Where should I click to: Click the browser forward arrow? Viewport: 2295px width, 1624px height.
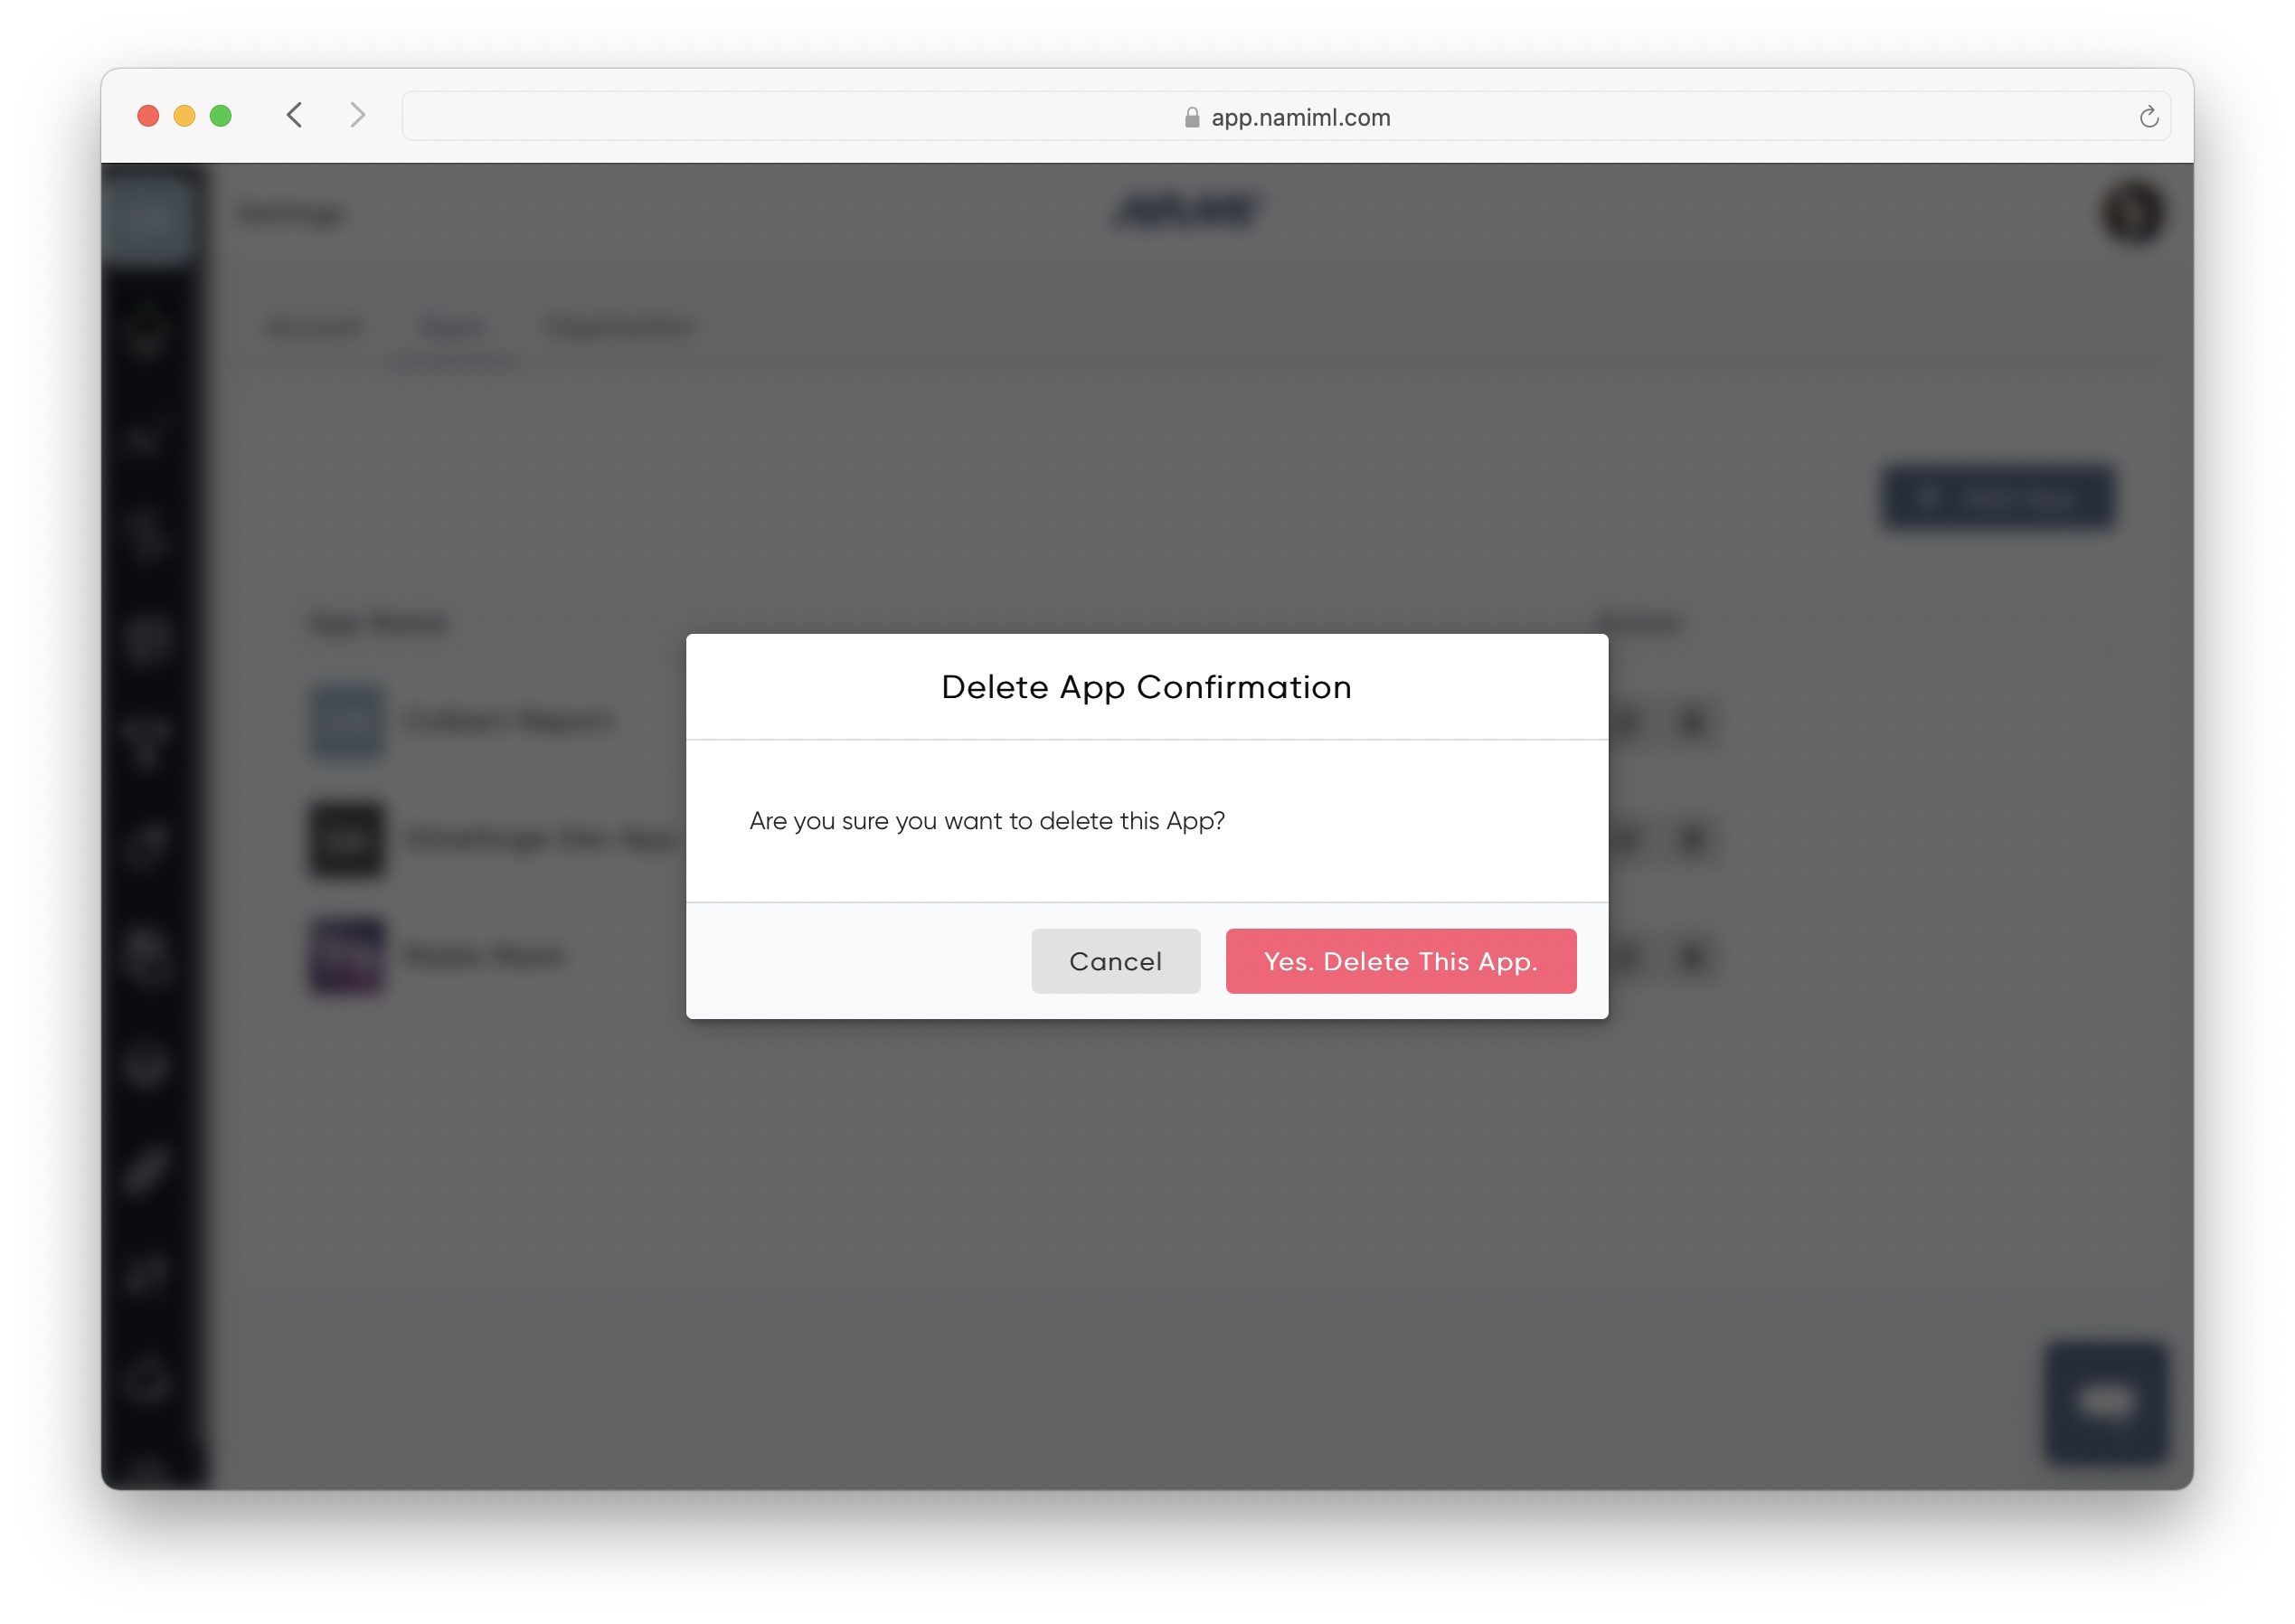357,115
